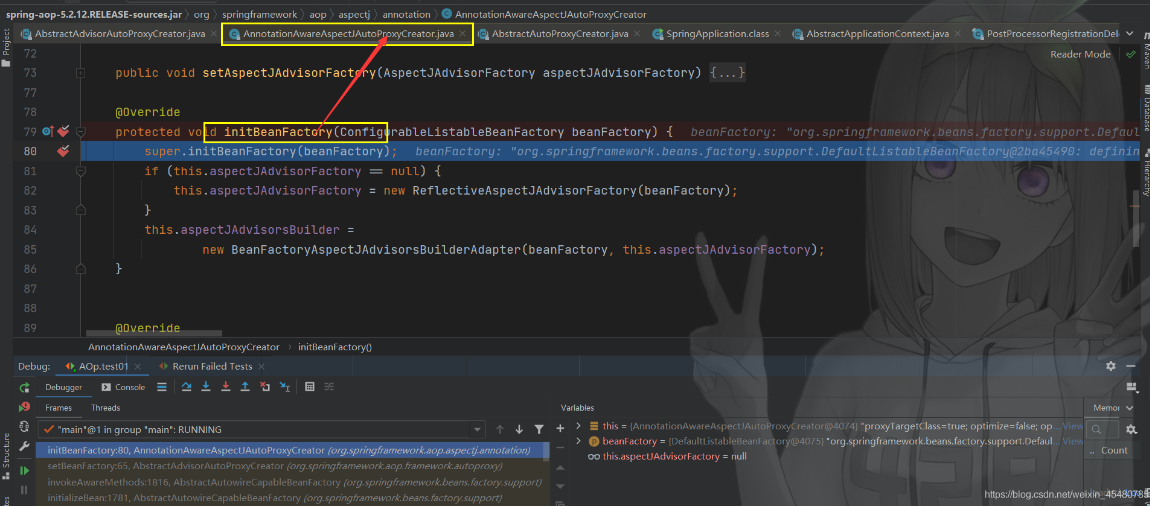Click the red Force Step Into icon
The width and height of the screenshot is (1150, 506).
click(x=226, y=387)
